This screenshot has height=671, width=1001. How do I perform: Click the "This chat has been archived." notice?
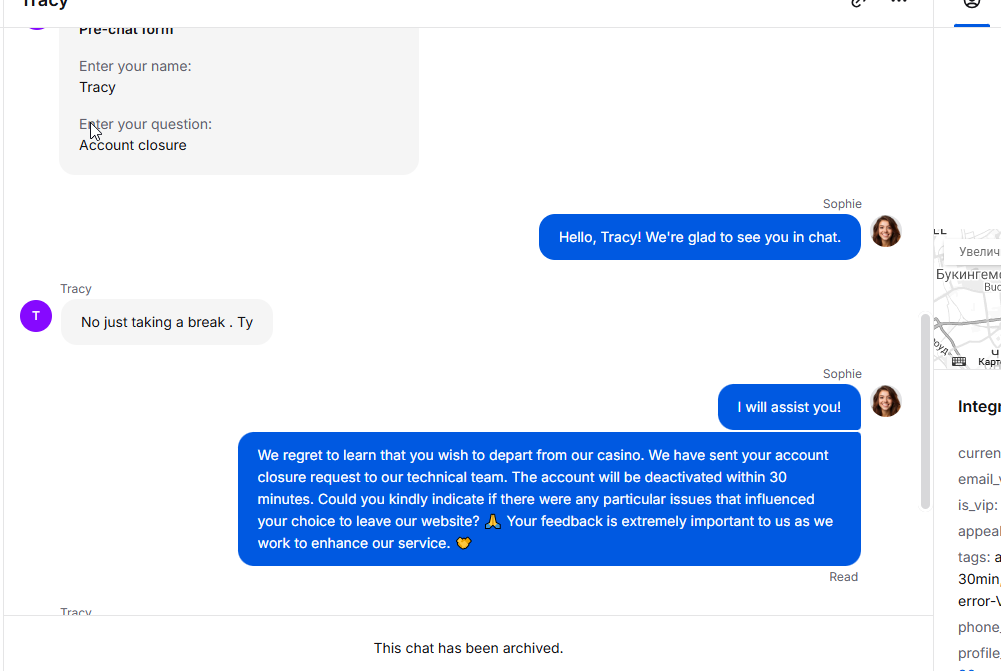(468, 648)
